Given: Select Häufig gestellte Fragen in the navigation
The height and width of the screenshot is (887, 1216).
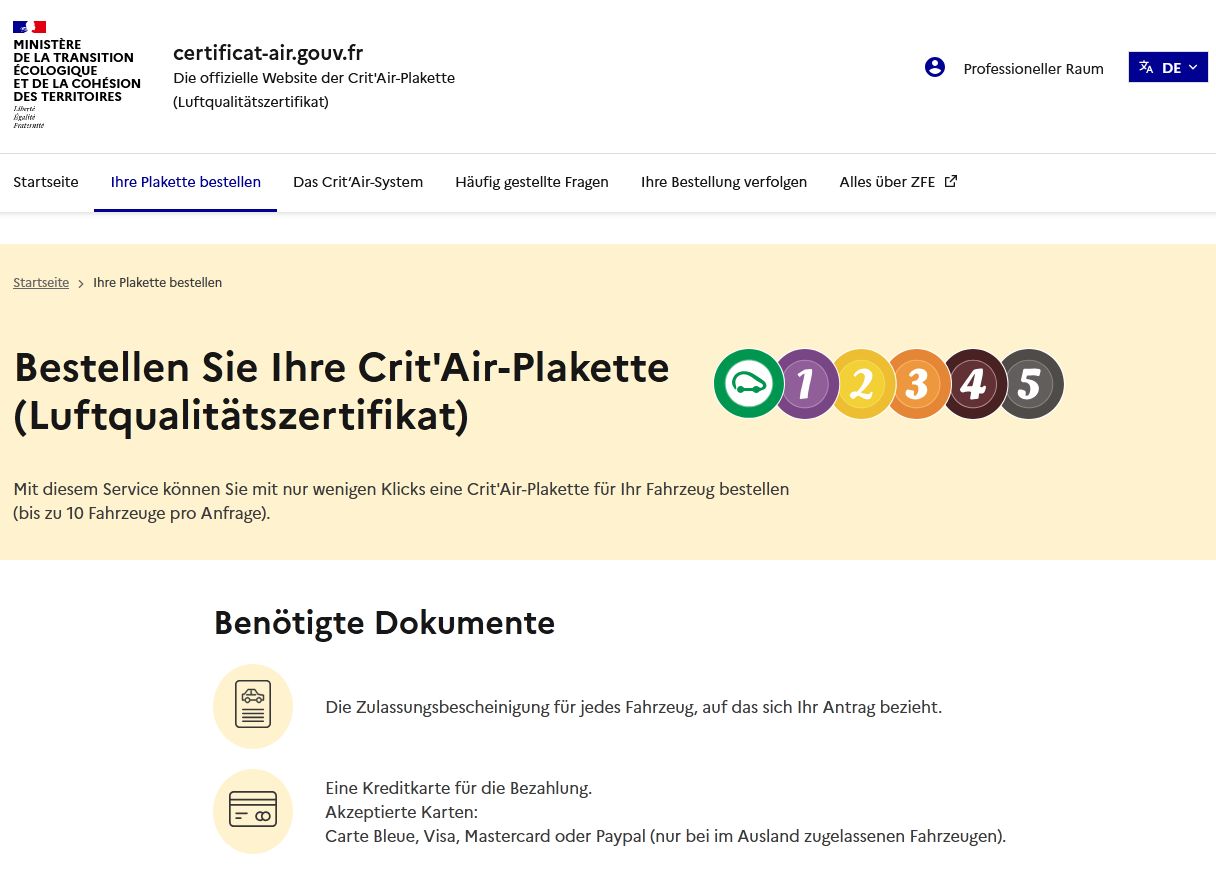Looking at the screenshot, I should (x=532, y=181).
